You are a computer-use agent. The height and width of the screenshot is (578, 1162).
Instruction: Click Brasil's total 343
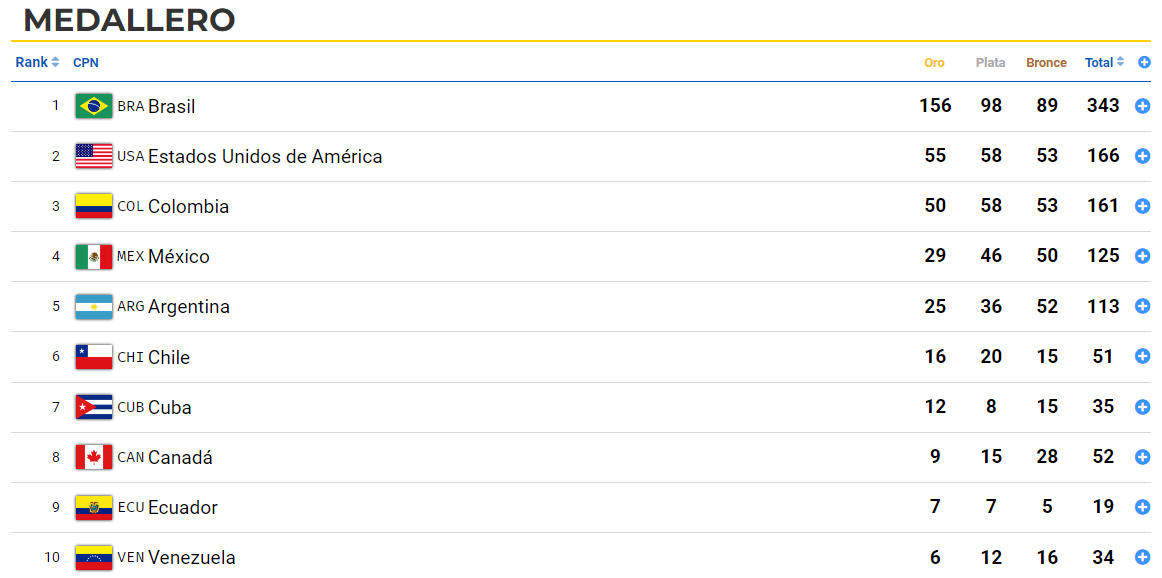click(1103, 106)
